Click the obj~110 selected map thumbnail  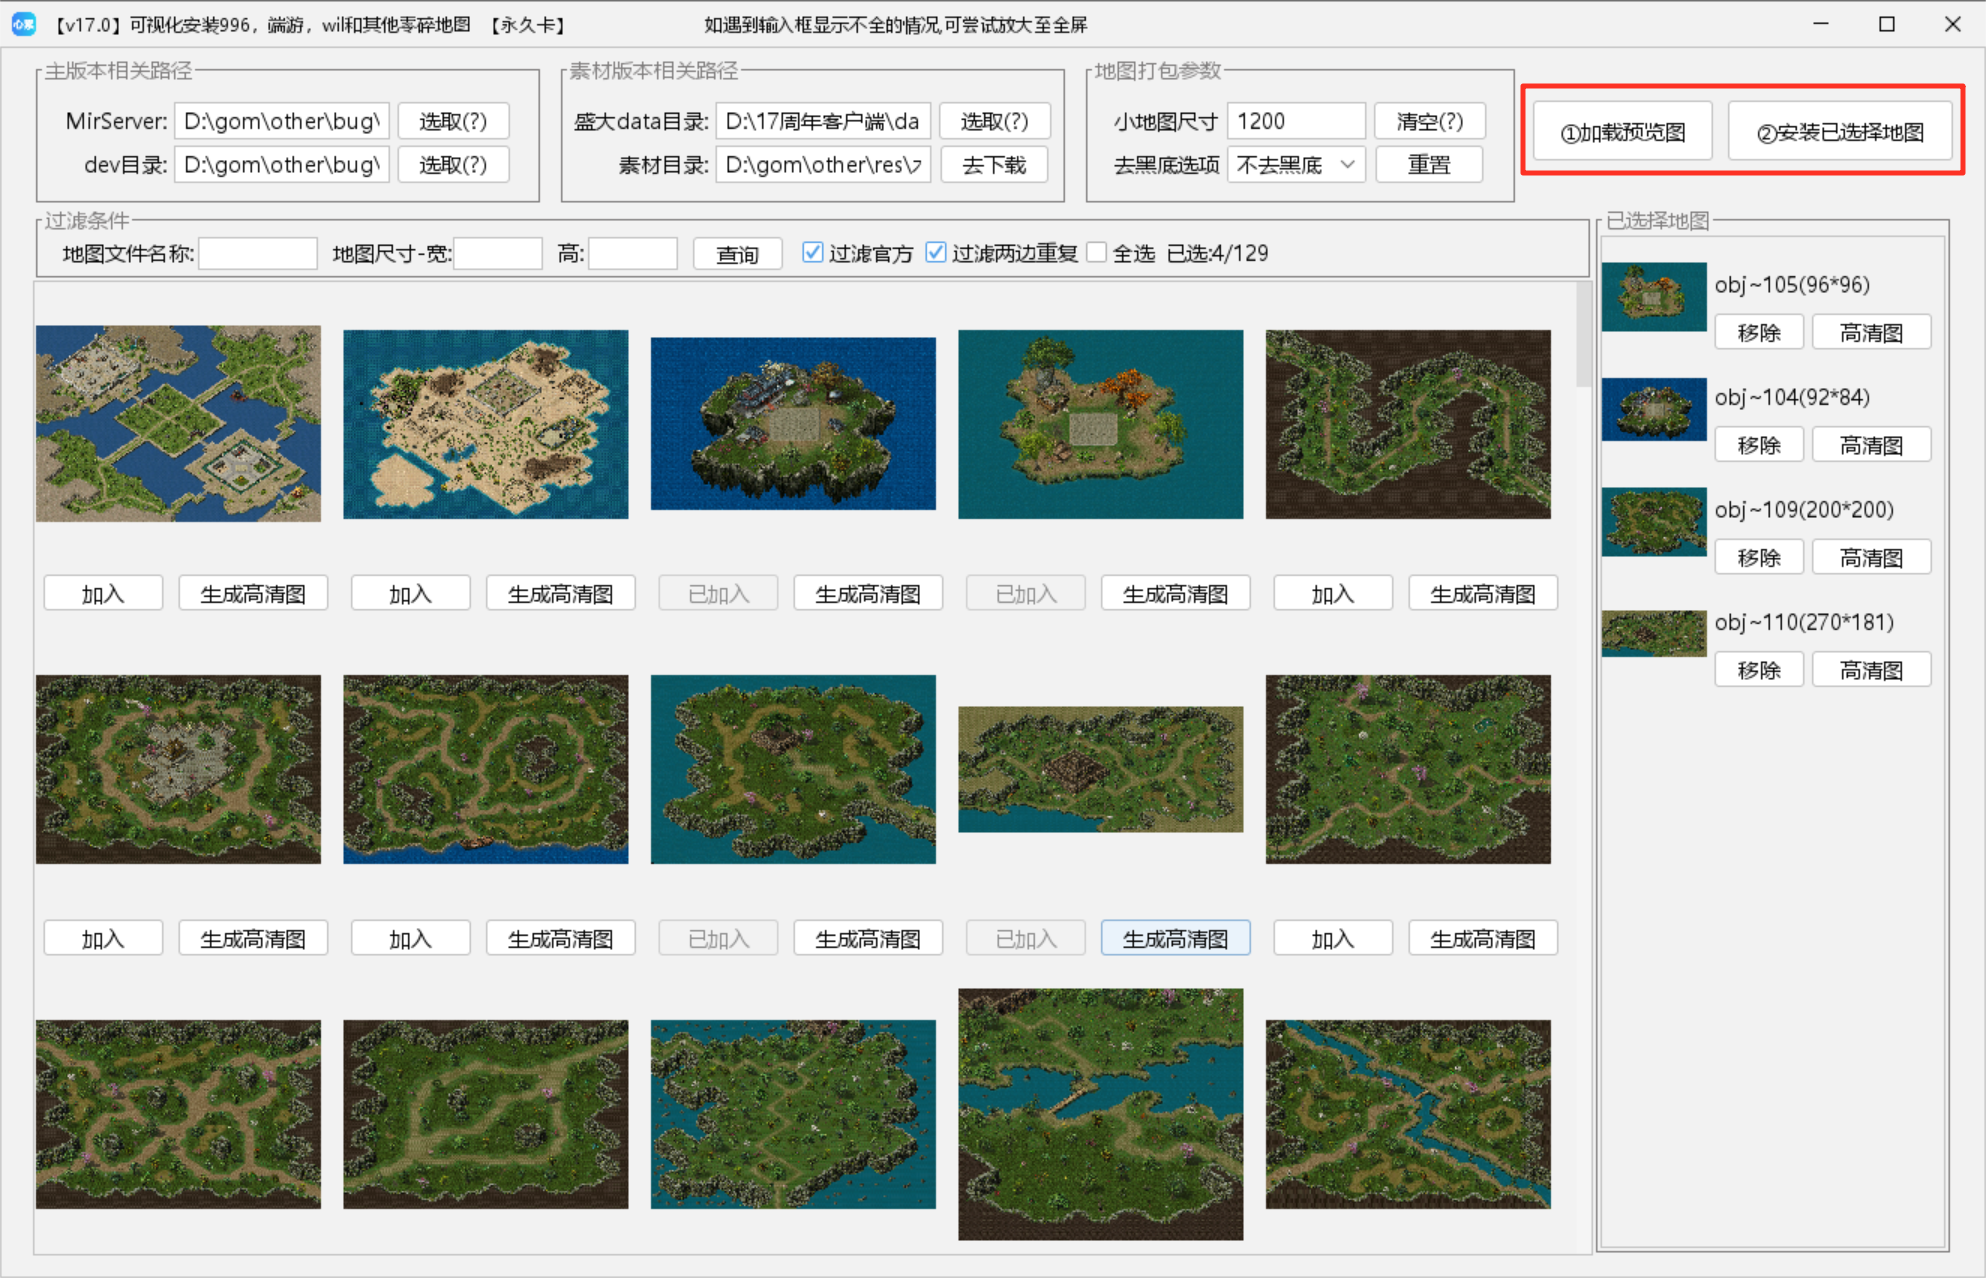[1653, 633]
